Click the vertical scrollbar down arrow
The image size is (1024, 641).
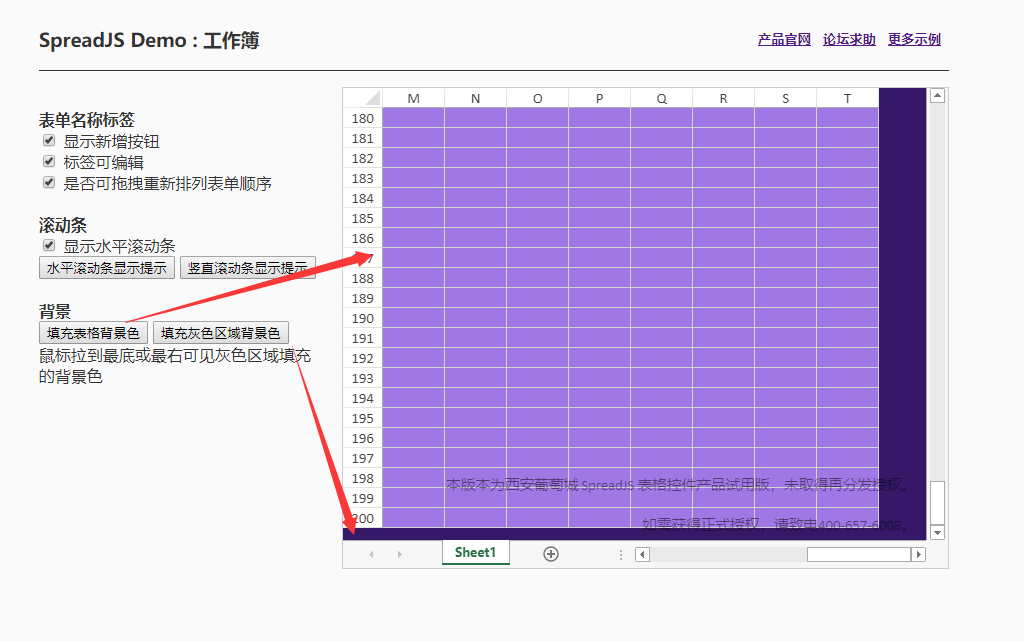[x=937, y=532]
